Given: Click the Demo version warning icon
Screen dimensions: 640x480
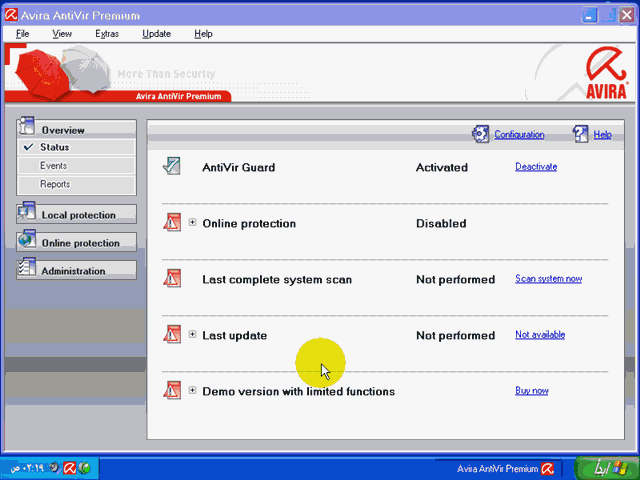Looking at the screenshot, I should tap(171, 391).
